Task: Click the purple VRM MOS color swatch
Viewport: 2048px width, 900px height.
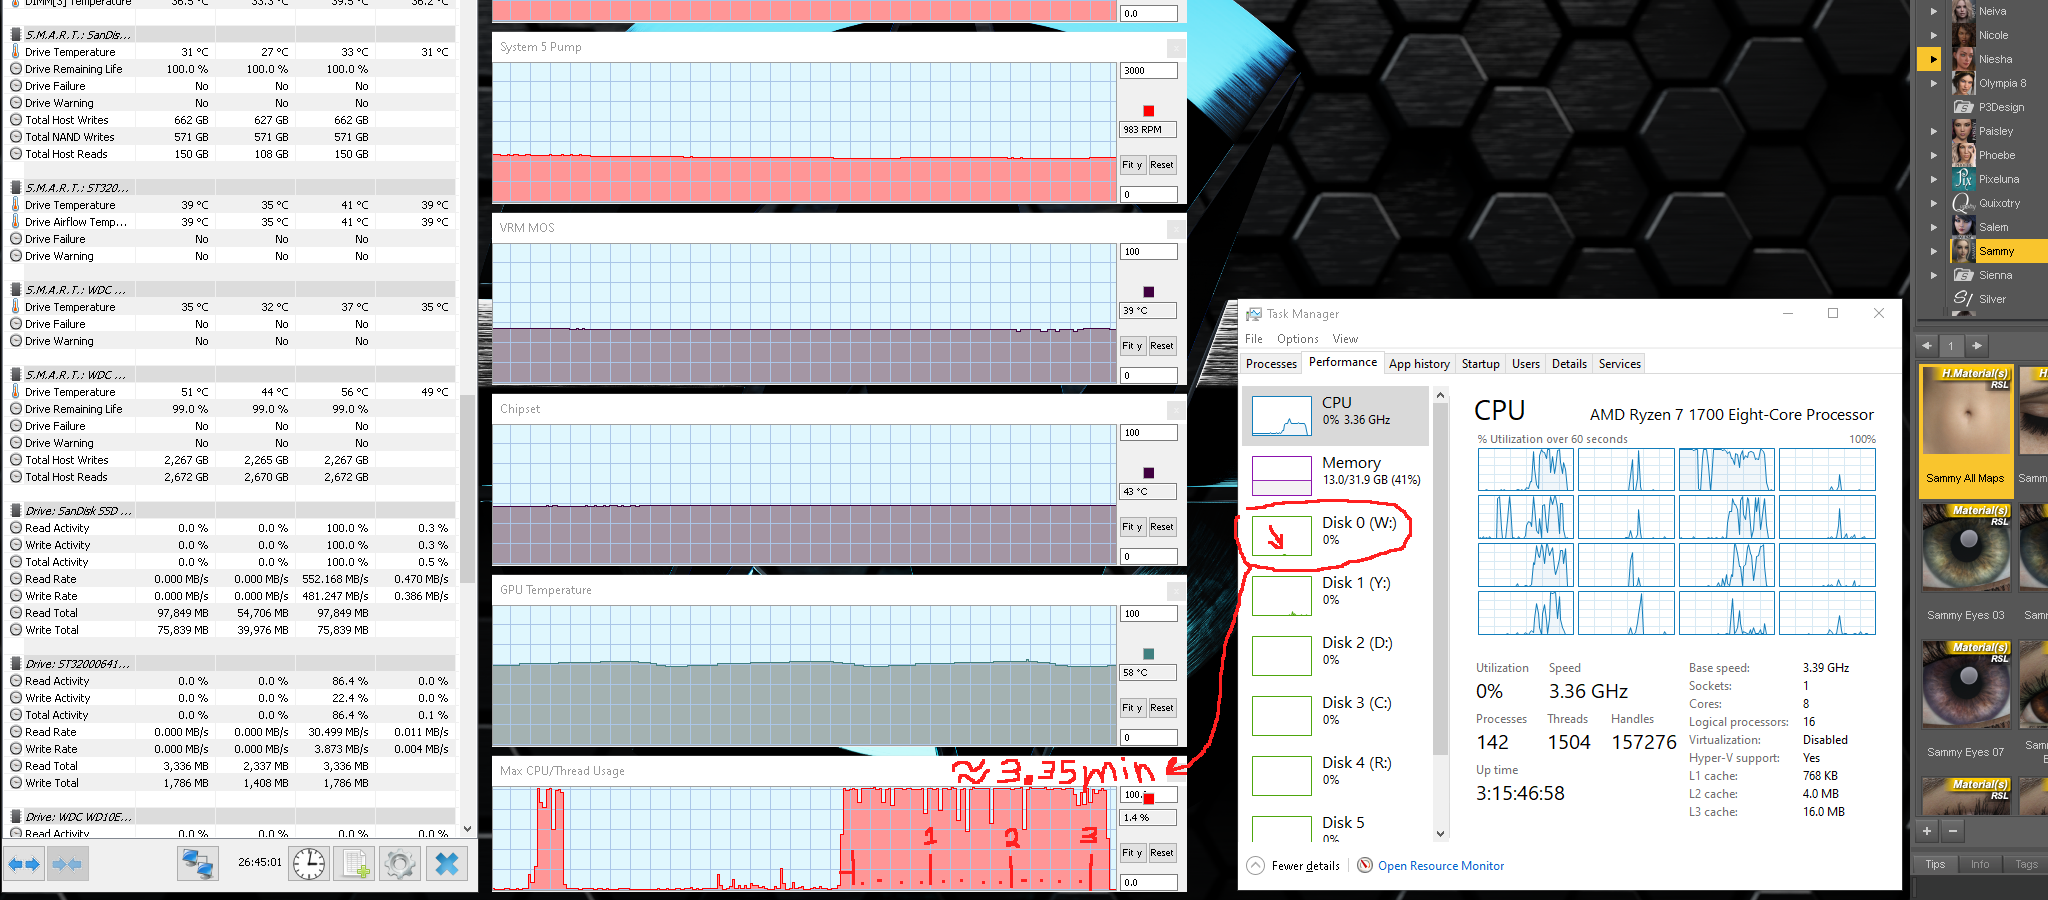Action: (x=1149, y=292)
